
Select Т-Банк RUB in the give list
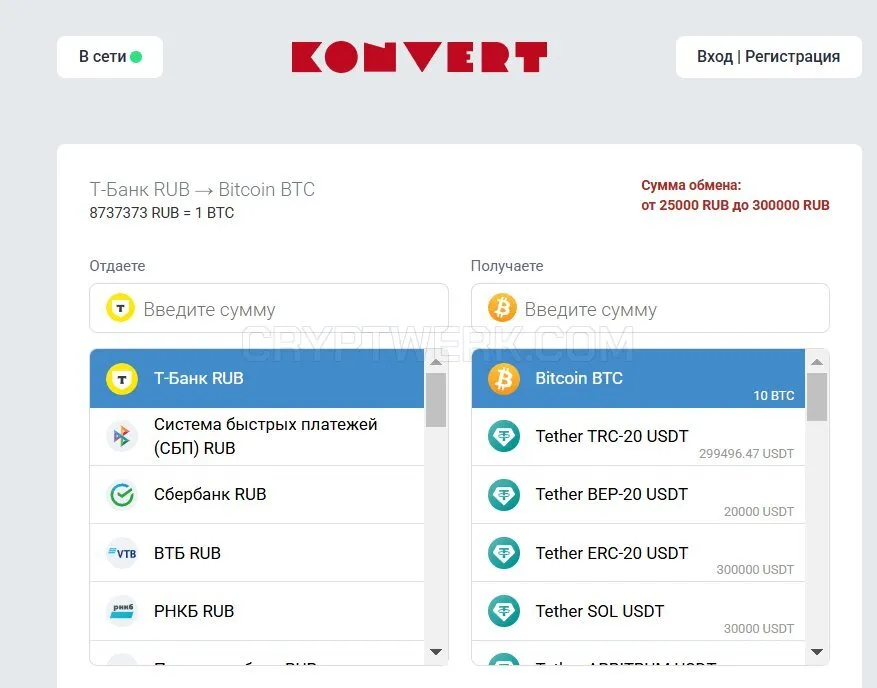pyautogui.click(x=257, y=379)
